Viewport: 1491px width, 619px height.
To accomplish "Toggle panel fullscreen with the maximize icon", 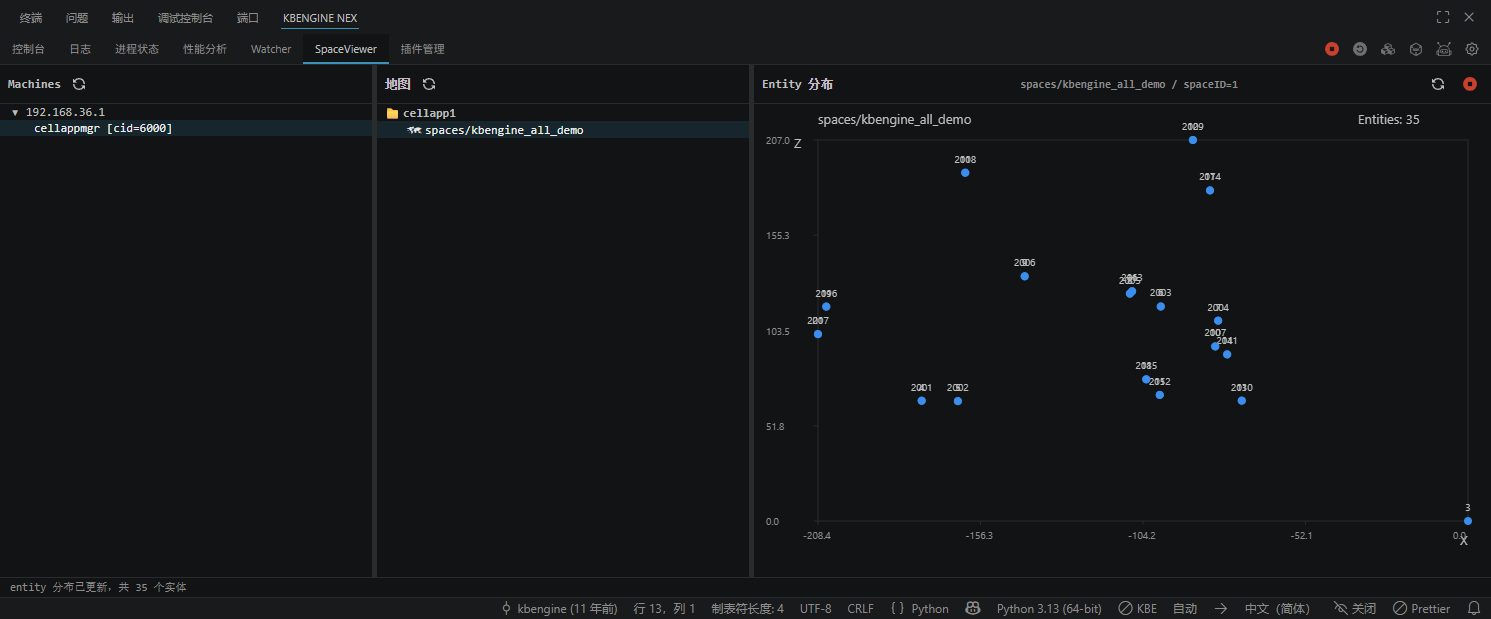I will [1443, 17].
